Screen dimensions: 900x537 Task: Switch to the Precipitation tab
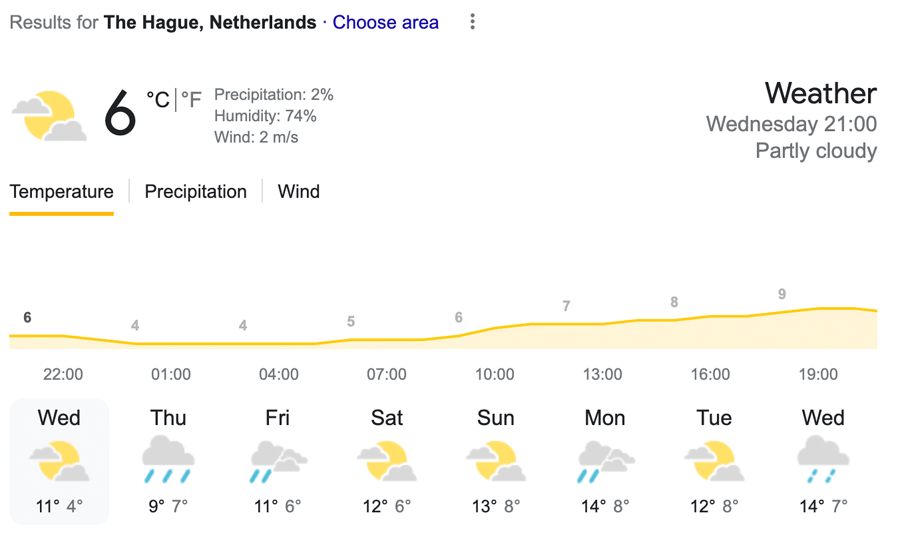[x=196, y=192]
